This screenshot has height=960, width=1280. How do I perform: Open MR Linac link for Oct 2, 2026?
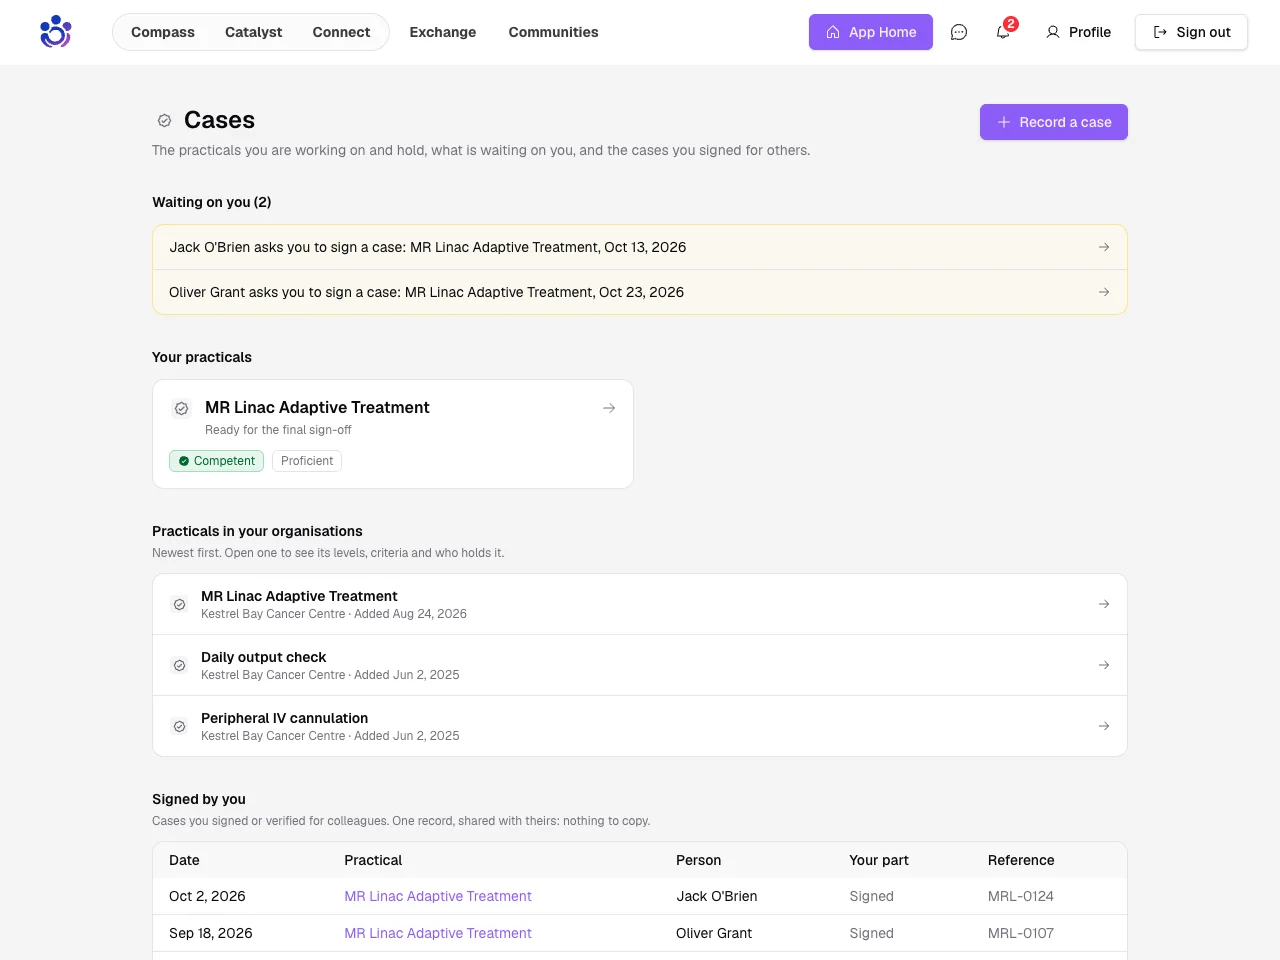(x=438, y=896)
